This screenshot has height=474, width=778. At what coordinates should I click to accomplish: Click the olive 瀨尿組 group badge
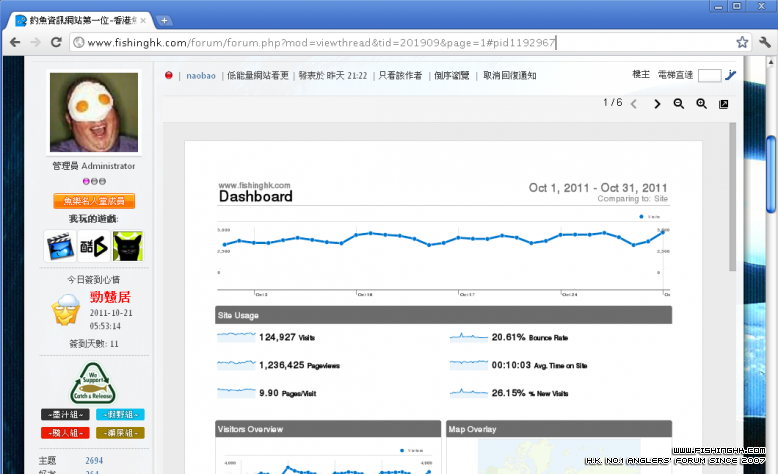coord(120,433)
